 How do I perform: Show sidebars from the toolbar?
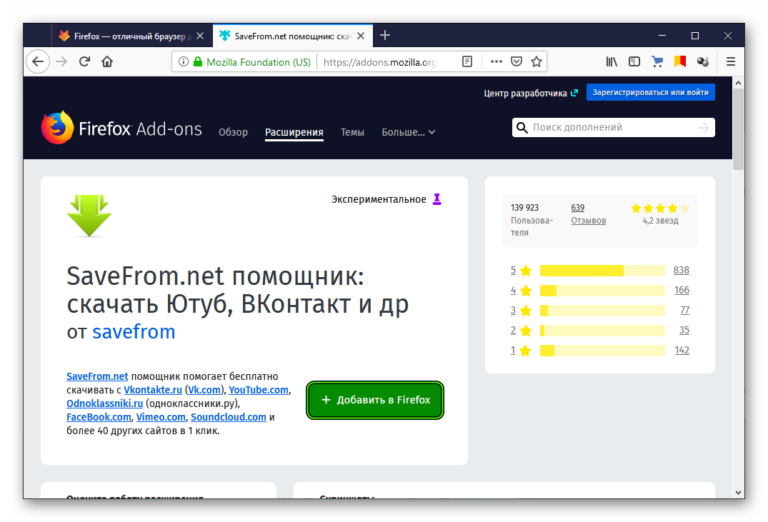point(634,62)
